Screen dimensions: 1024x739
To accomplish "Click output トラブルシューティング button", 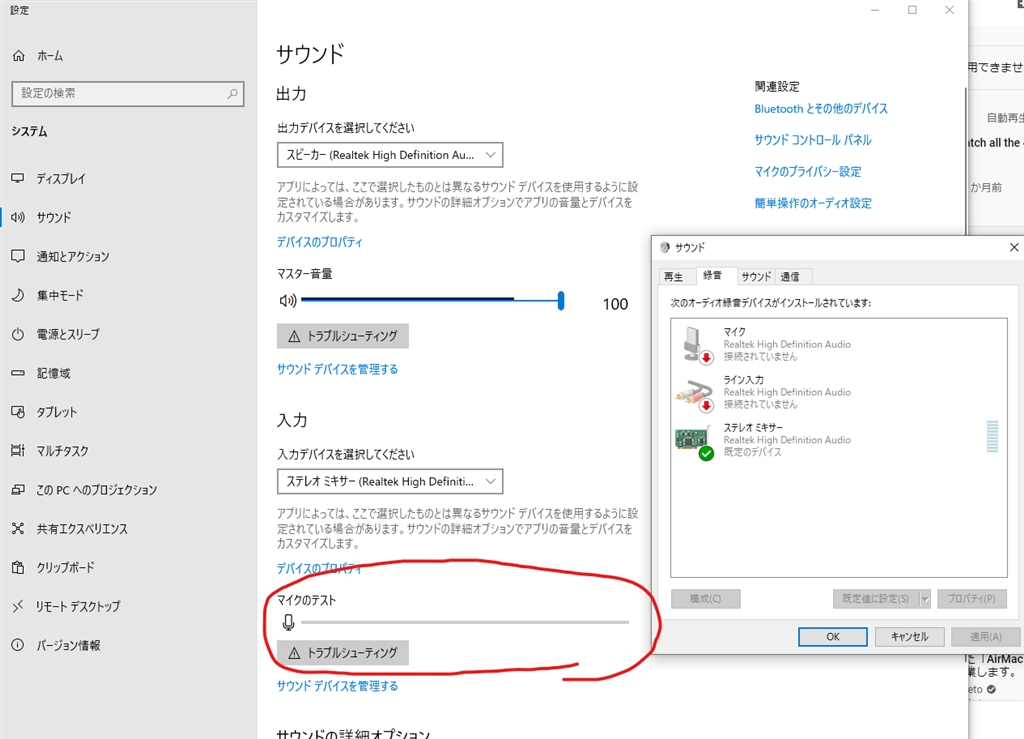I will 343,336.
